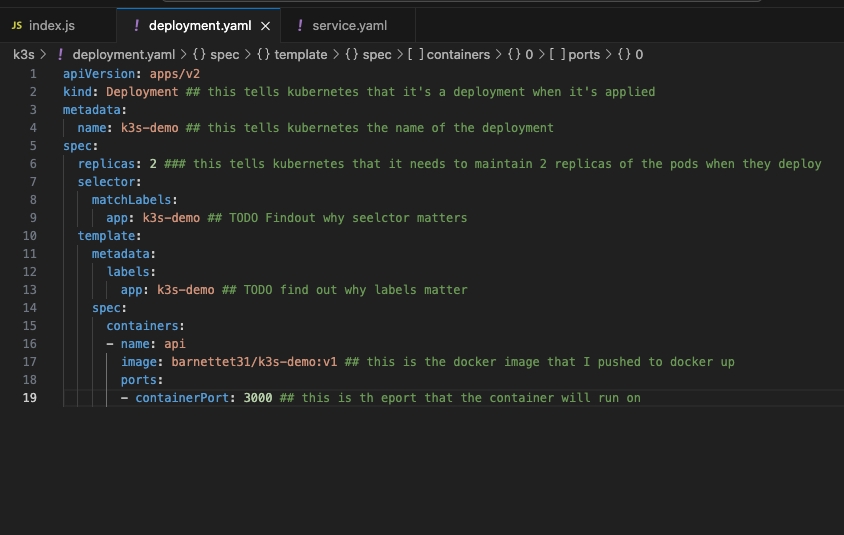The width and height of the screenshot is (844, 535).
Task: Expand the template breadcrumb segment
Action: pos(300,54)
